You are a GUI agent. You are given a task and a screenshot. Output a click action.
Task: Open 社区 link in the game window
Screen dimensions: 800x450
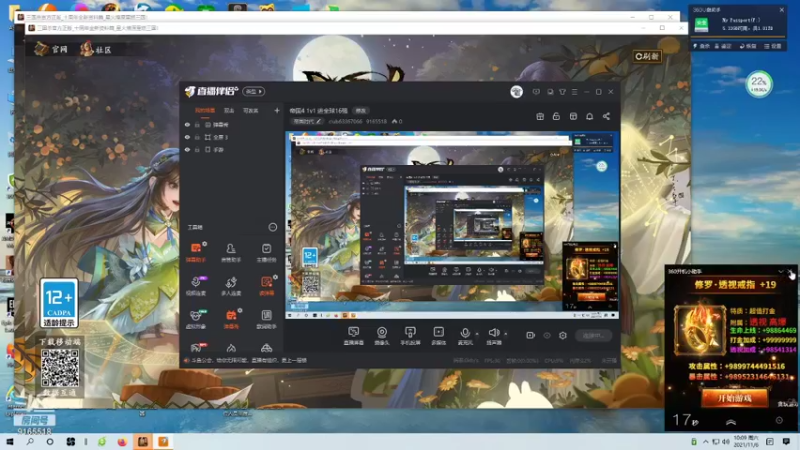point(95,49)
